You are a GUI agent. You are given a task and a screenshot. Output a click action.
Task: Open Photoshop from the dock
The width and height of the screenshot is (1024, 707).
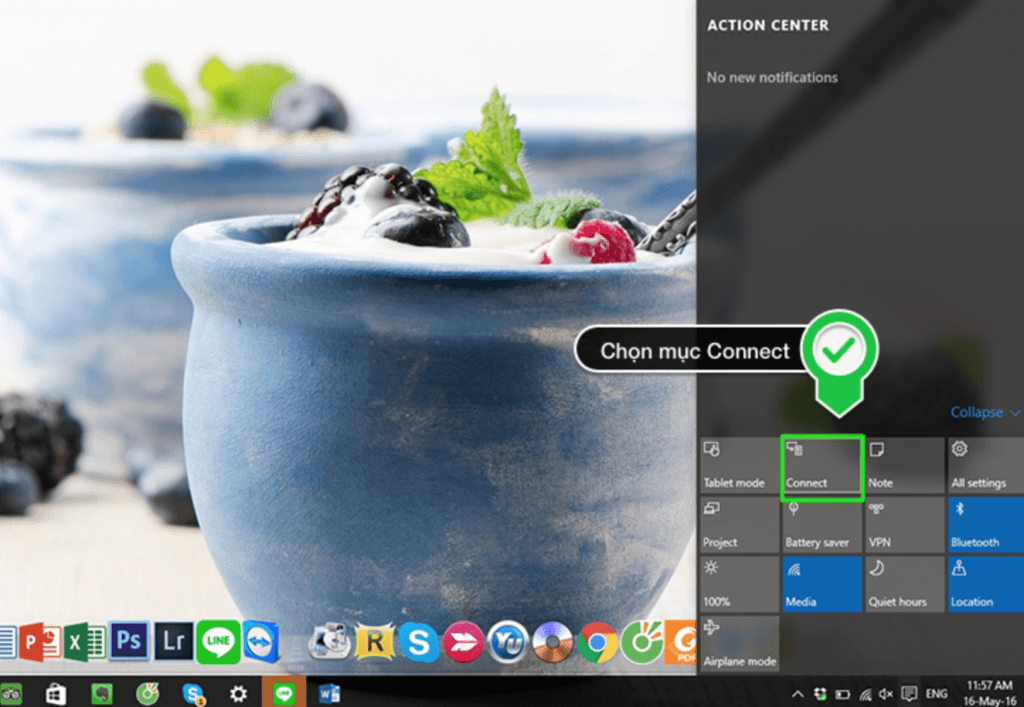pos(129,641)
